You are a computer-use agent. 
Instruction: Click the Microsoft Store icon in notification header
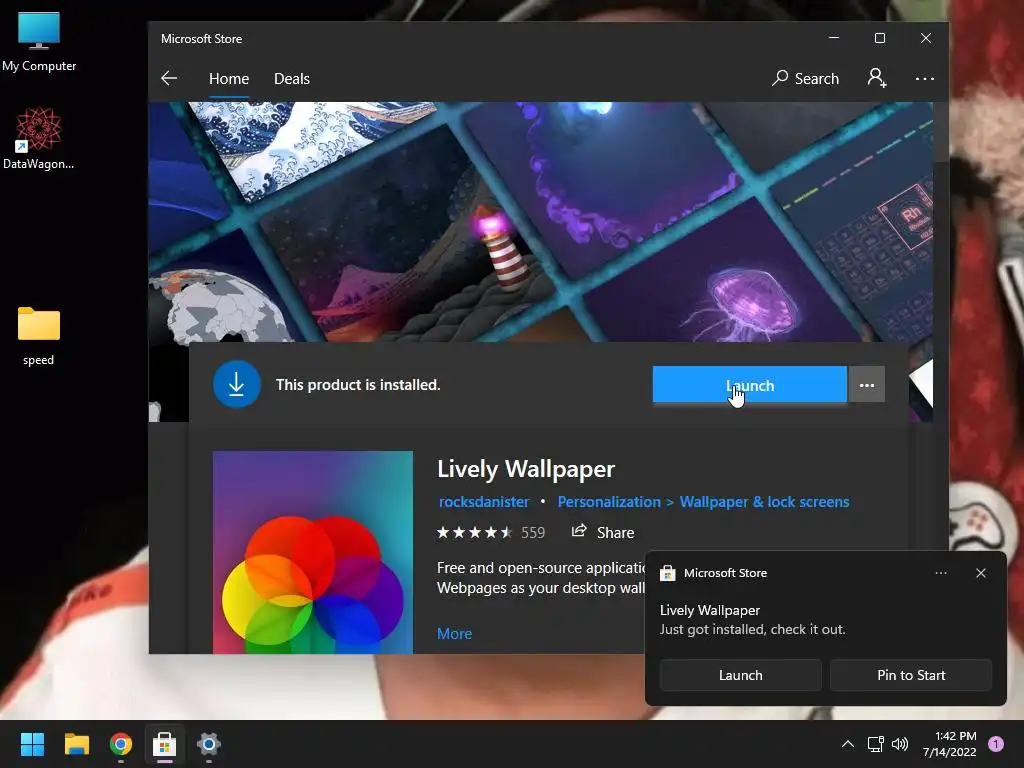tap(667, 573)
